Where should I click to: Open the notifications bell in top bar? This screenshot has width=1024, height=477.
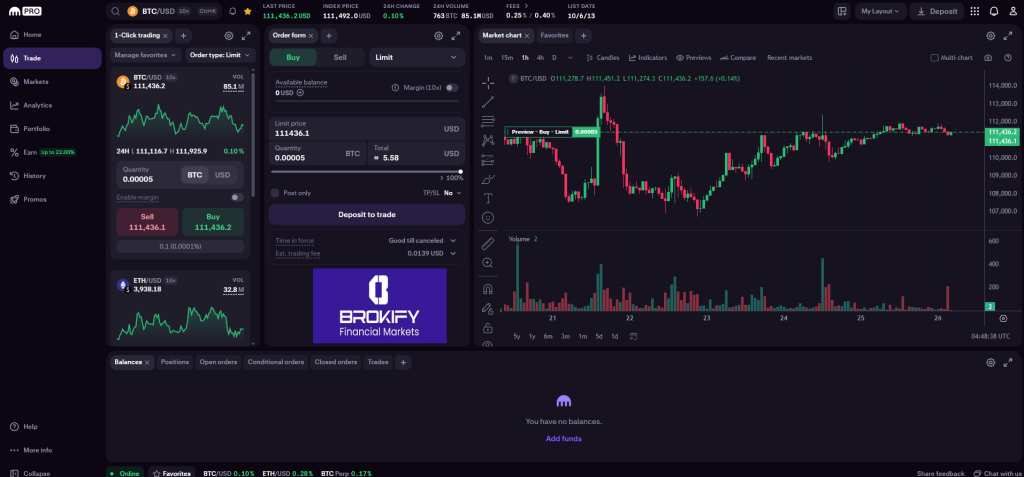coord(994,11)
